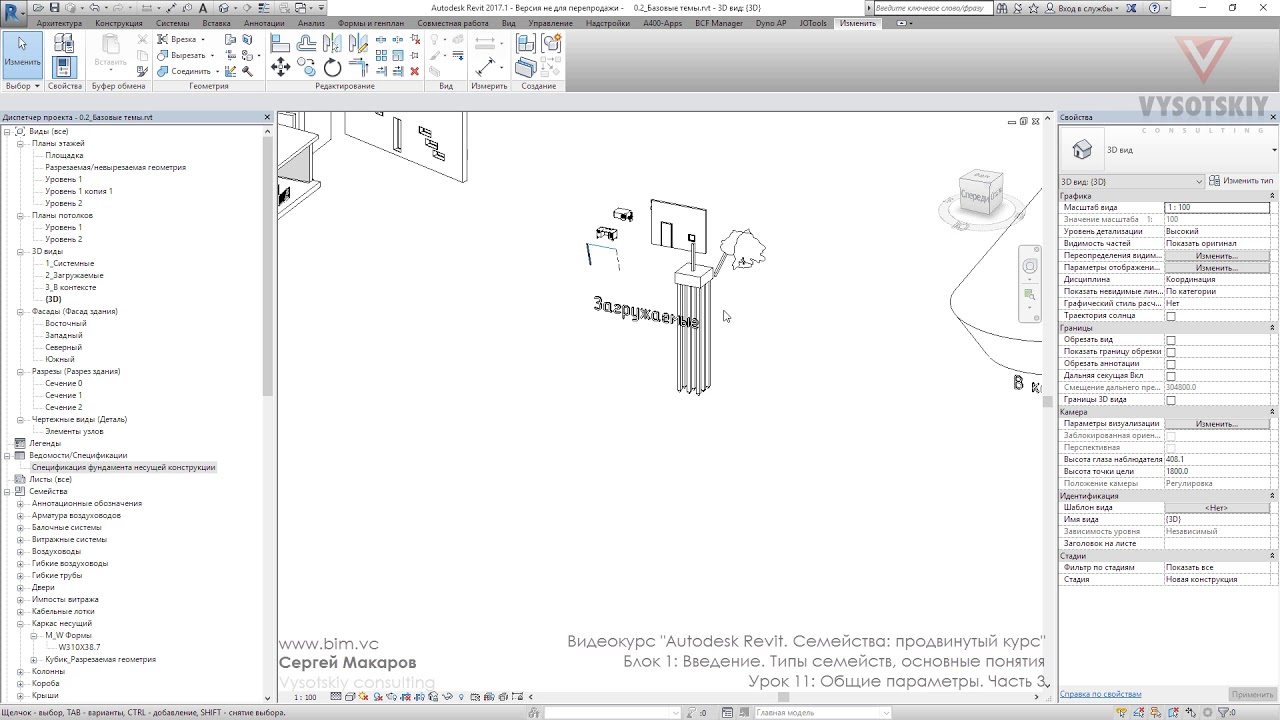Open the '3D вид' type selector dropdown
Screen dimensions: 1280x720
click(x=1273, y=150)
